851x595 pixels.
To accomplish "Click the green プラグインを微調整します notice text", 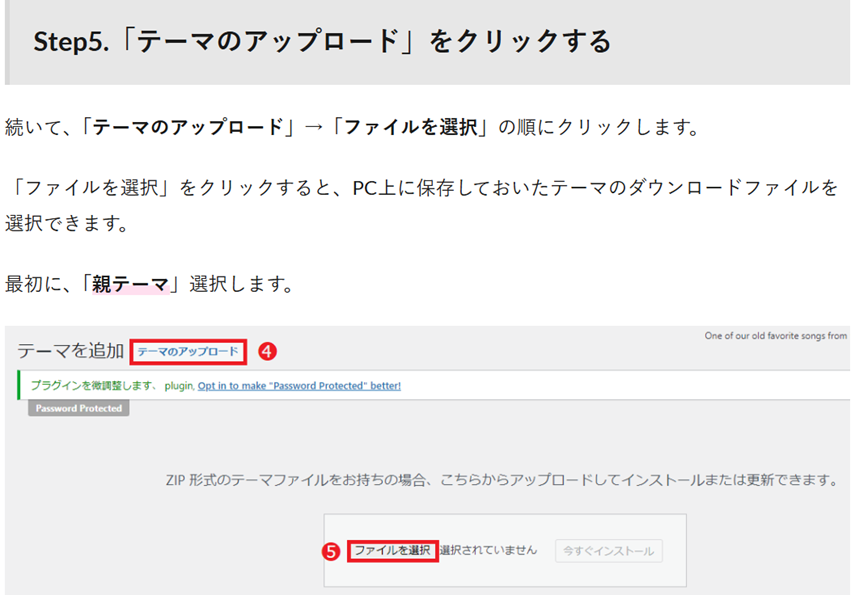I will pyautogui.click(x=92, y=385).
